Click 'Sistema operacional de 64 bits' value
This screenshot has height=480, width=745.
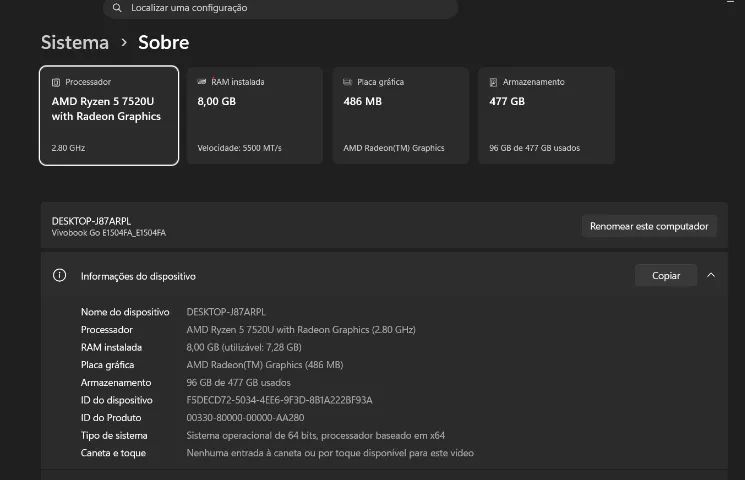(315, 435)
